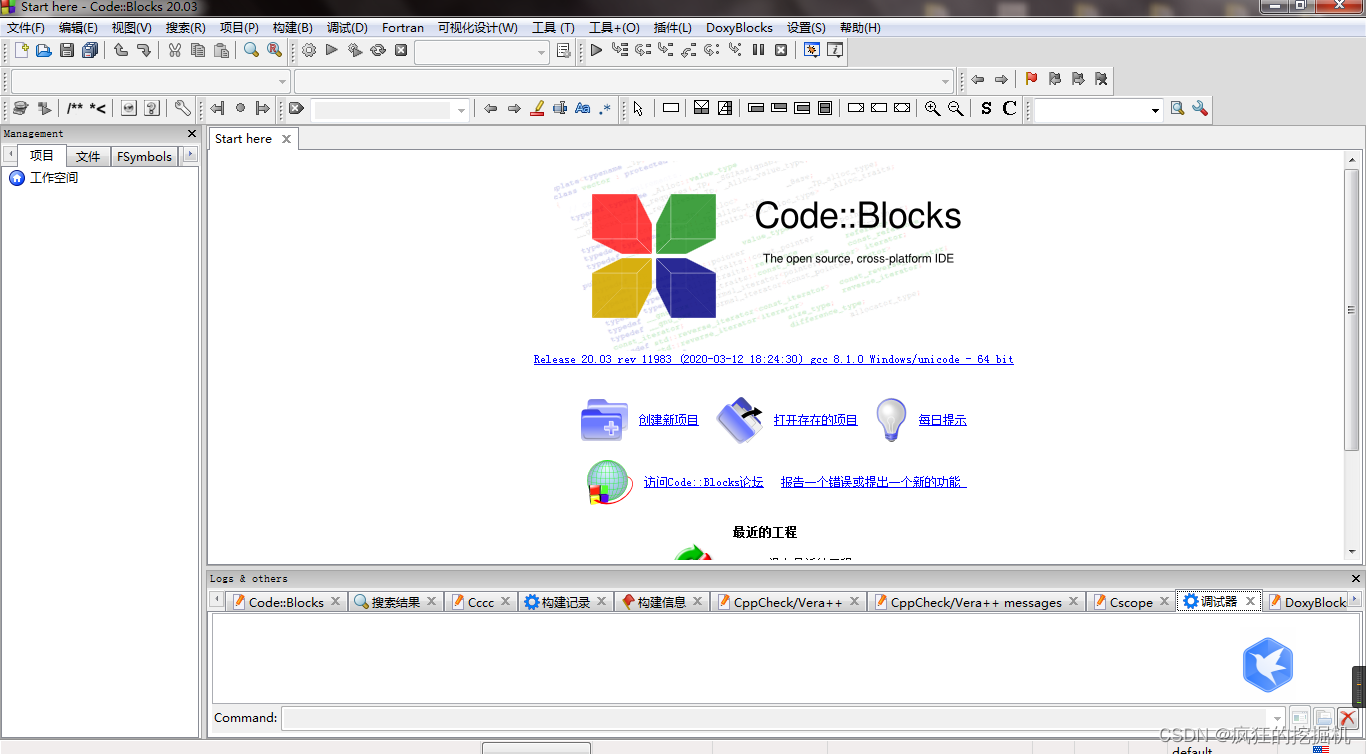Click the 创建新项目 link
Image resolution: width=1366 pixels, height=754 pixels.
[669, 420]
